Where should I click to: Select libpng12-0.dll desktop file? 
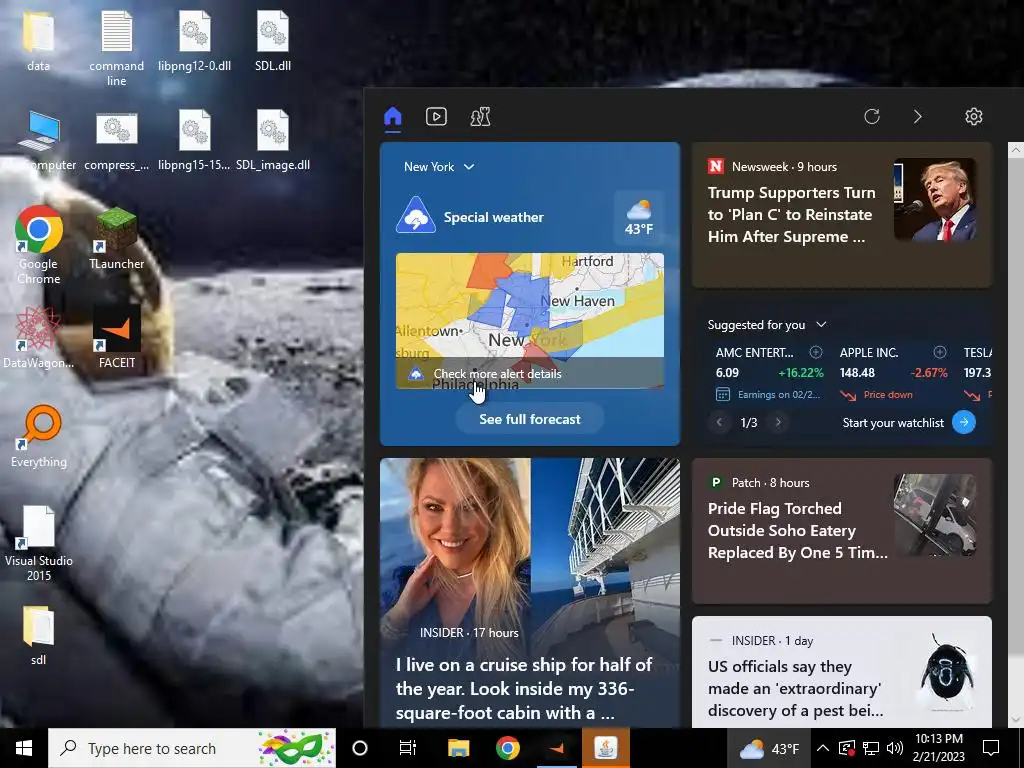coord(195,40)
